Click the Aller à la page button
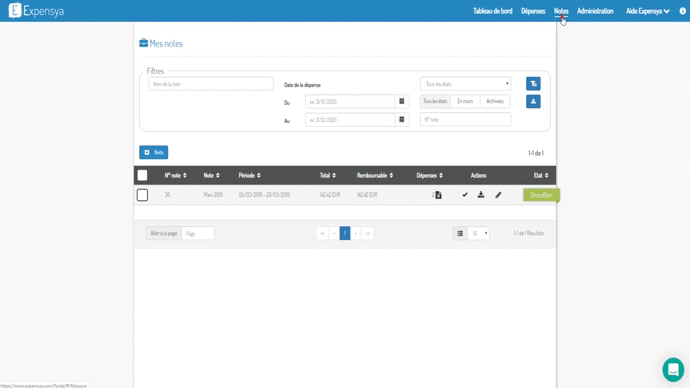Viewport: 690px width, 388px height. coord(164,233)
